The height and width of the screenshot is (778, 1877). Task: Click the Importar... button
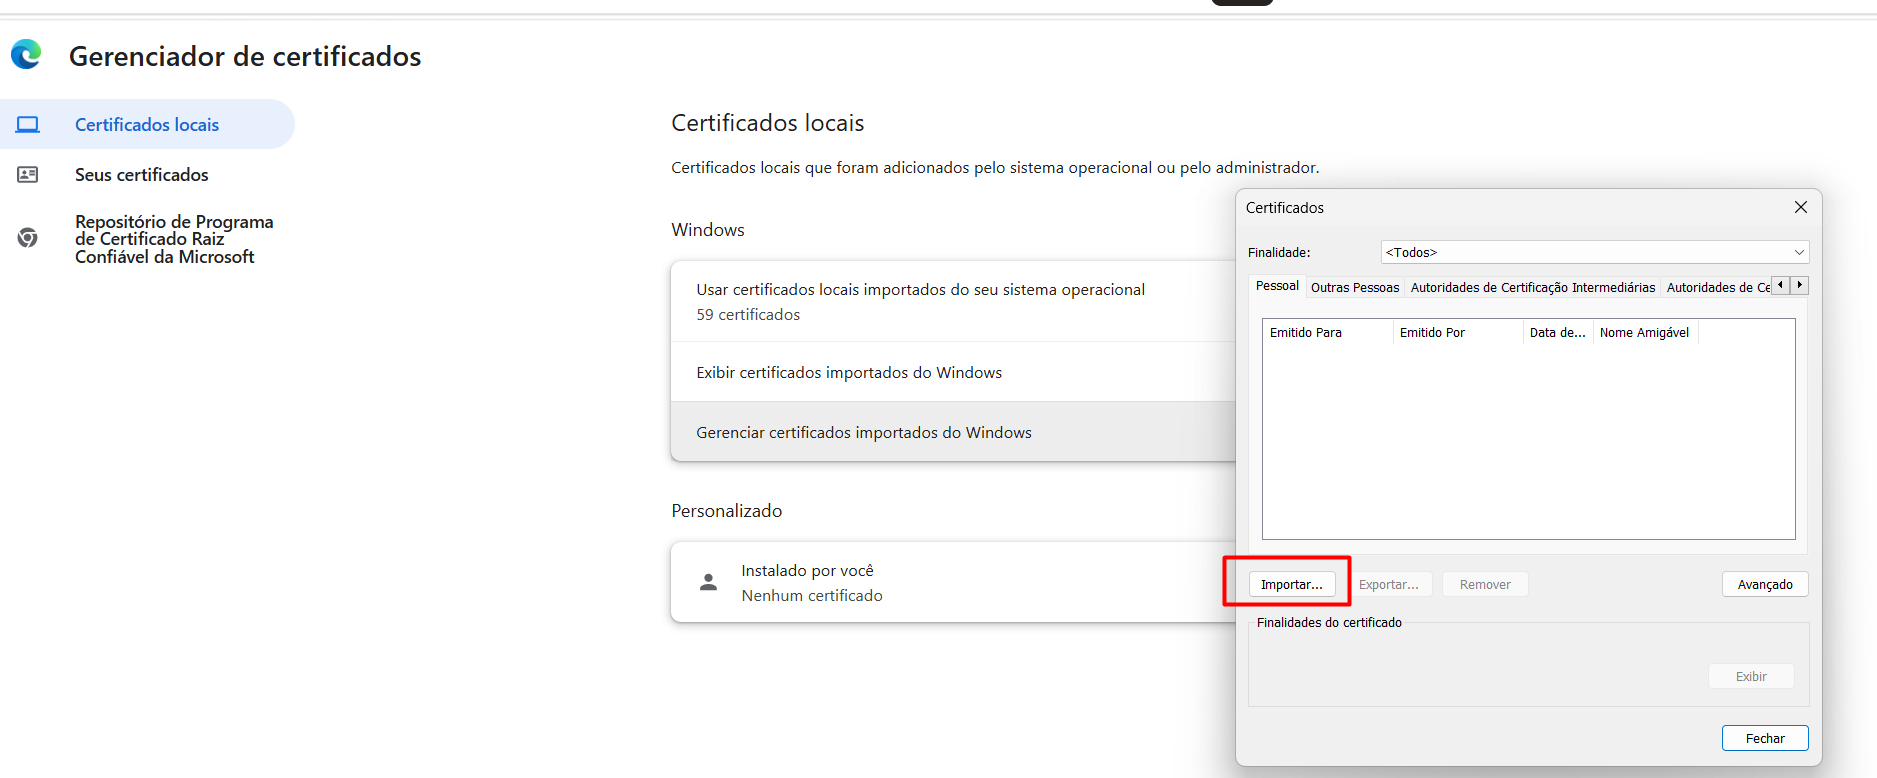coord(1291,584)
